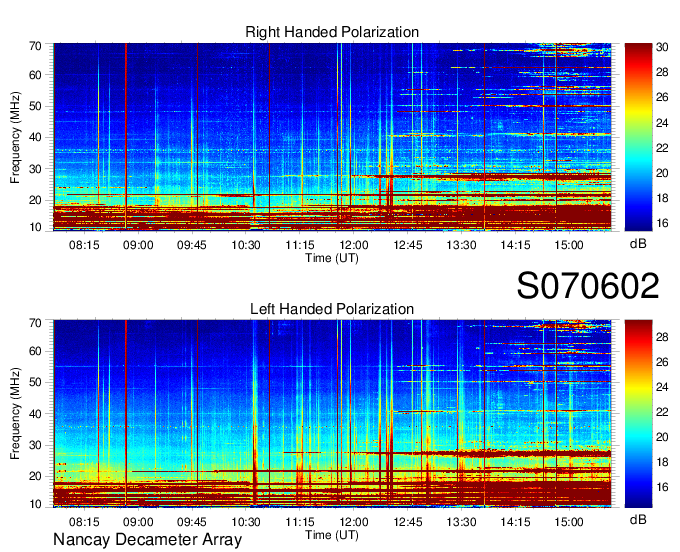Click the 50 MHz tick on the Left Handed plot
Screen dimensions: 680x552
click(x=35, y=382)
